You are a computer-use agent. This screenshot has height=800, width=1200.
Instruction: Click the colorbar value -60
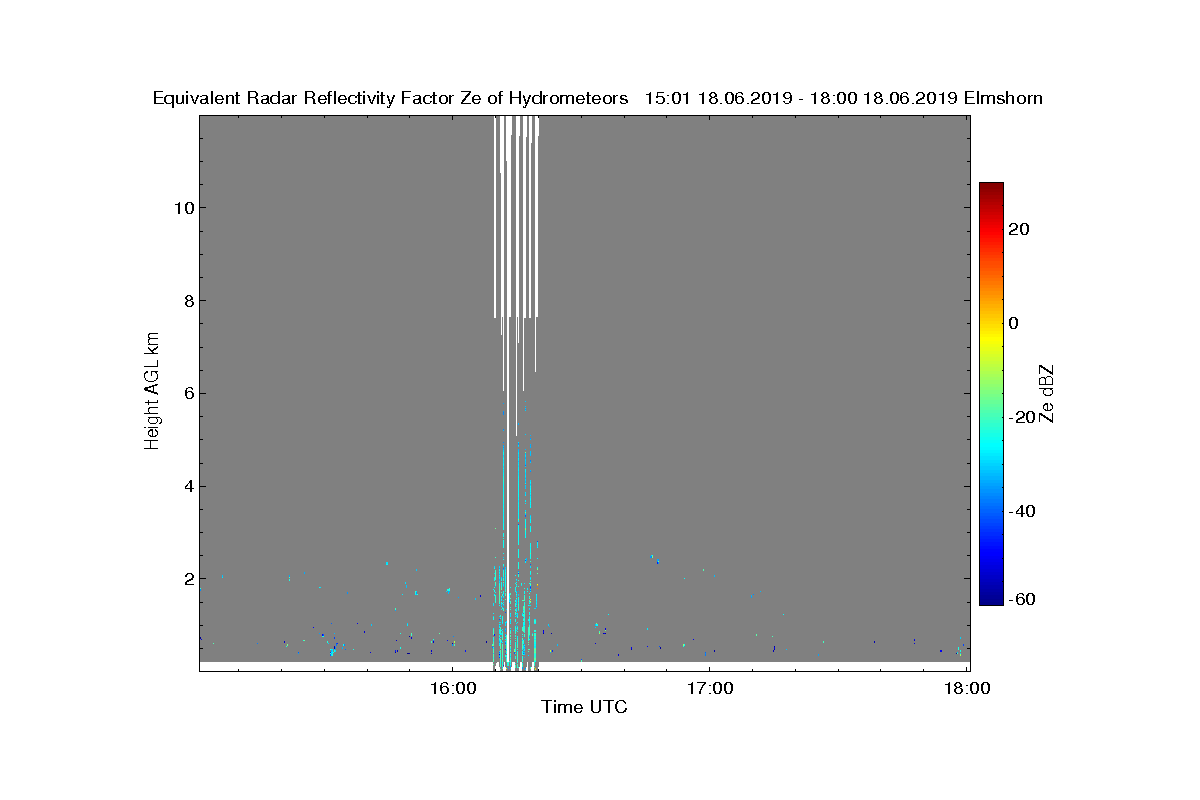pyautogui.click(x=1022, y=599)
